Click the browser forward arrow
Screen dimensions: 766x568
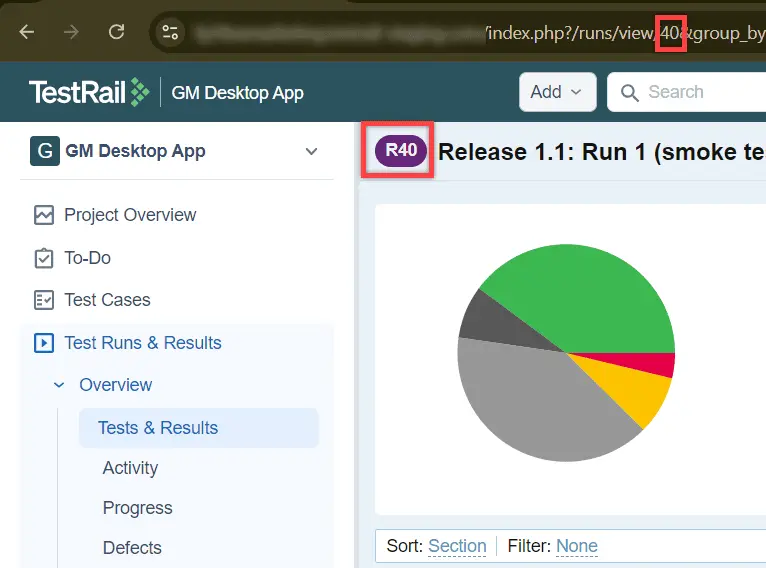[71, 32]
